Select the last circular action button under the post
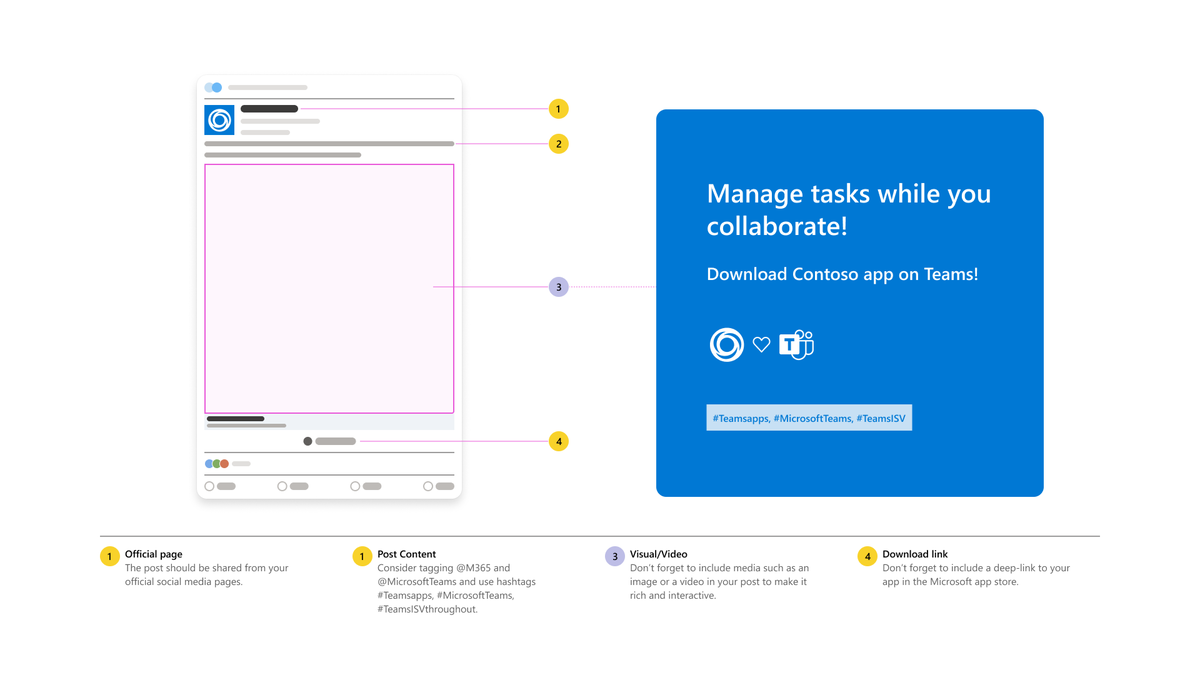The width and height of the screenshot is (1200, 675). coord(428,487)
